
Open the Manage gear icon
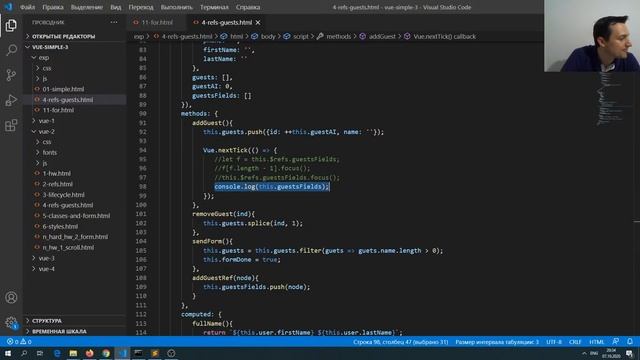pos(11,322)
